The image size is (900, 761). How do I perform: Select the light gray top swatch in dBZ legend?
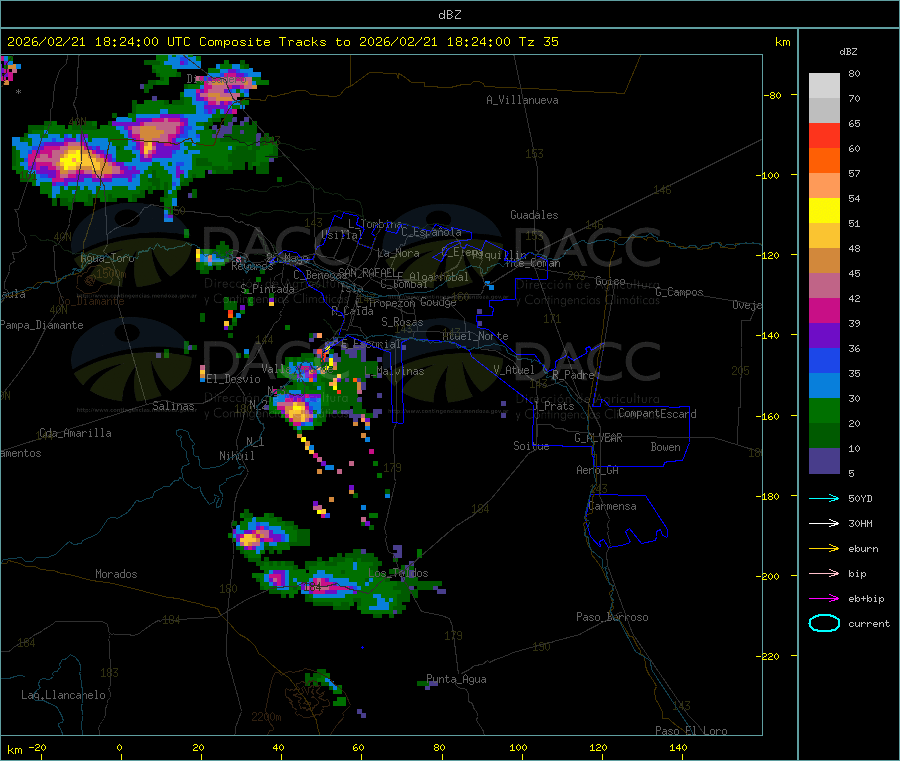click(824, 86)
